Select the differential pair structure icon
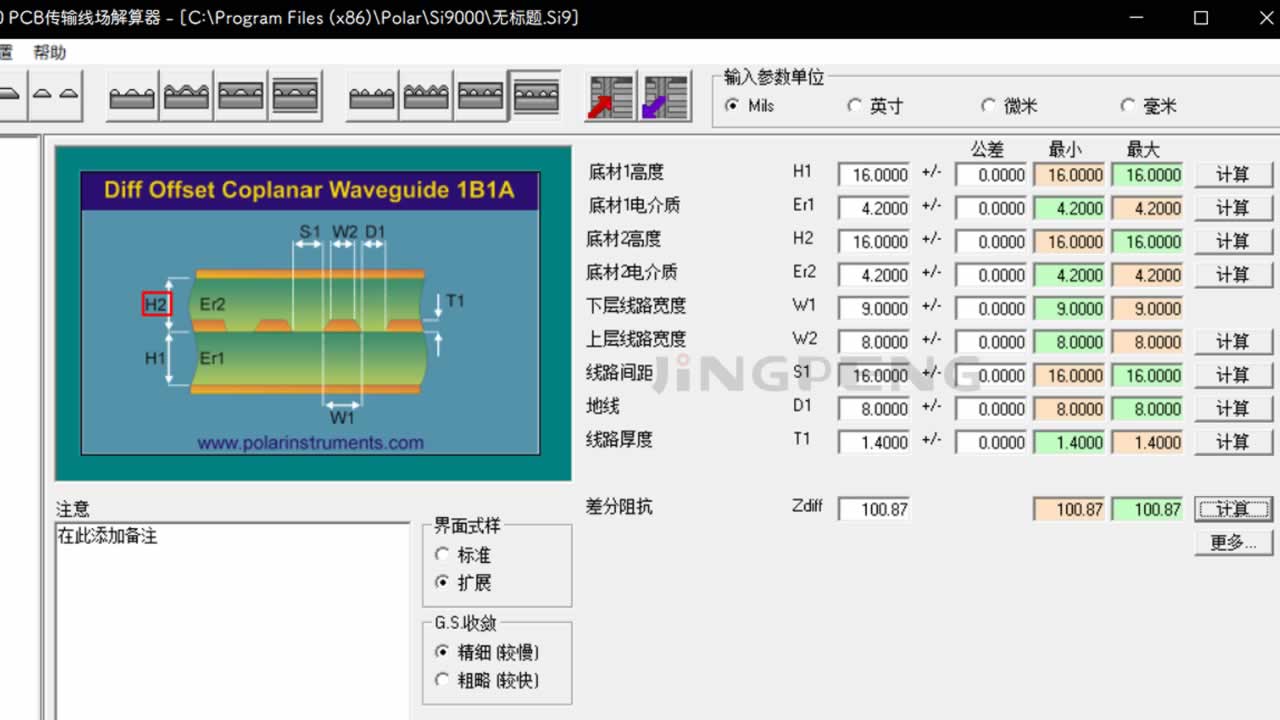Screen dimensions: 1280x720 pos(55,96)
